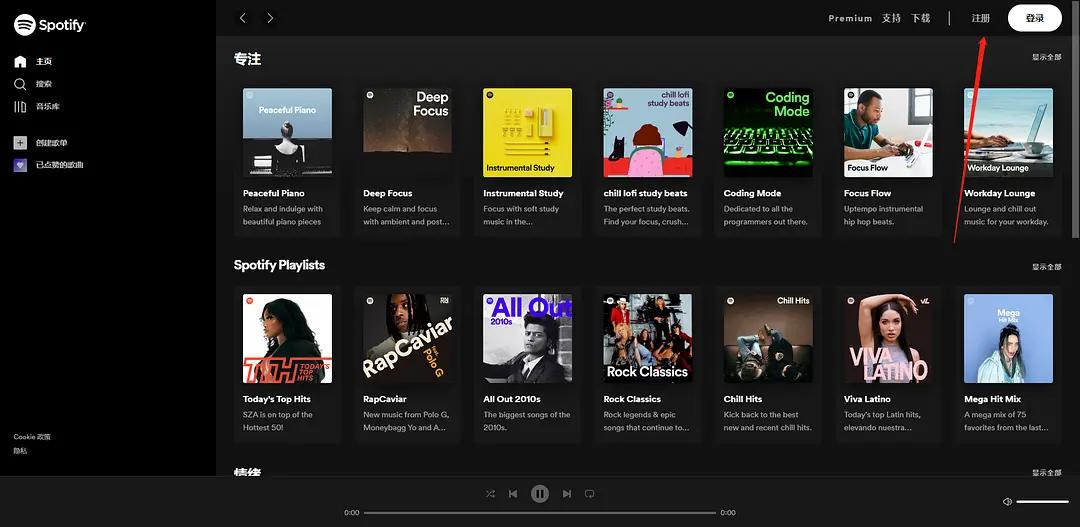The image size is (1080, 527).
Task: Toggle the repeat button
Action: point(590,494)
